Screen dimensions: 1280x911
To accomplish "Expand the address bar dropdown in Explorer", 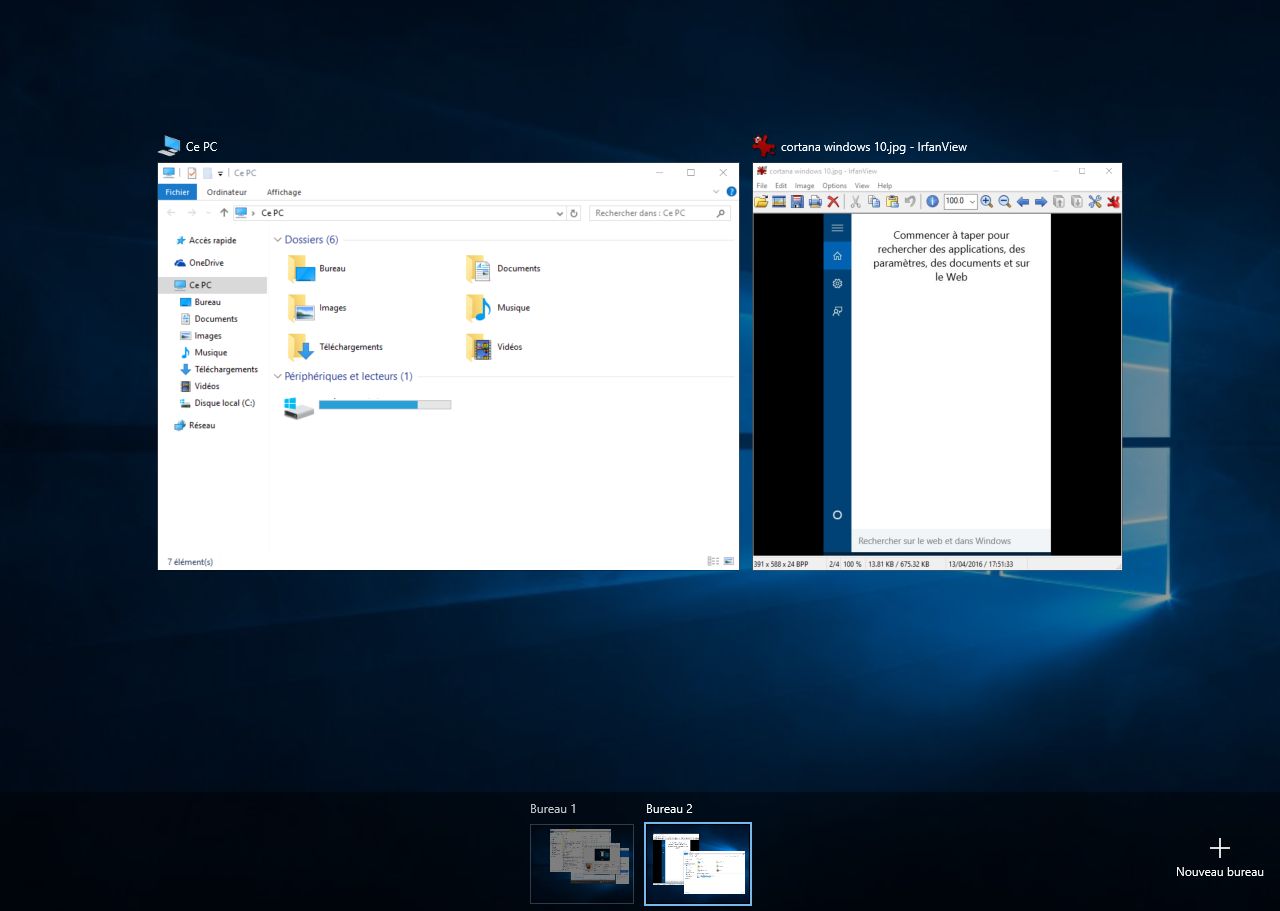I will pyautogui.click(x=558, y=213).
